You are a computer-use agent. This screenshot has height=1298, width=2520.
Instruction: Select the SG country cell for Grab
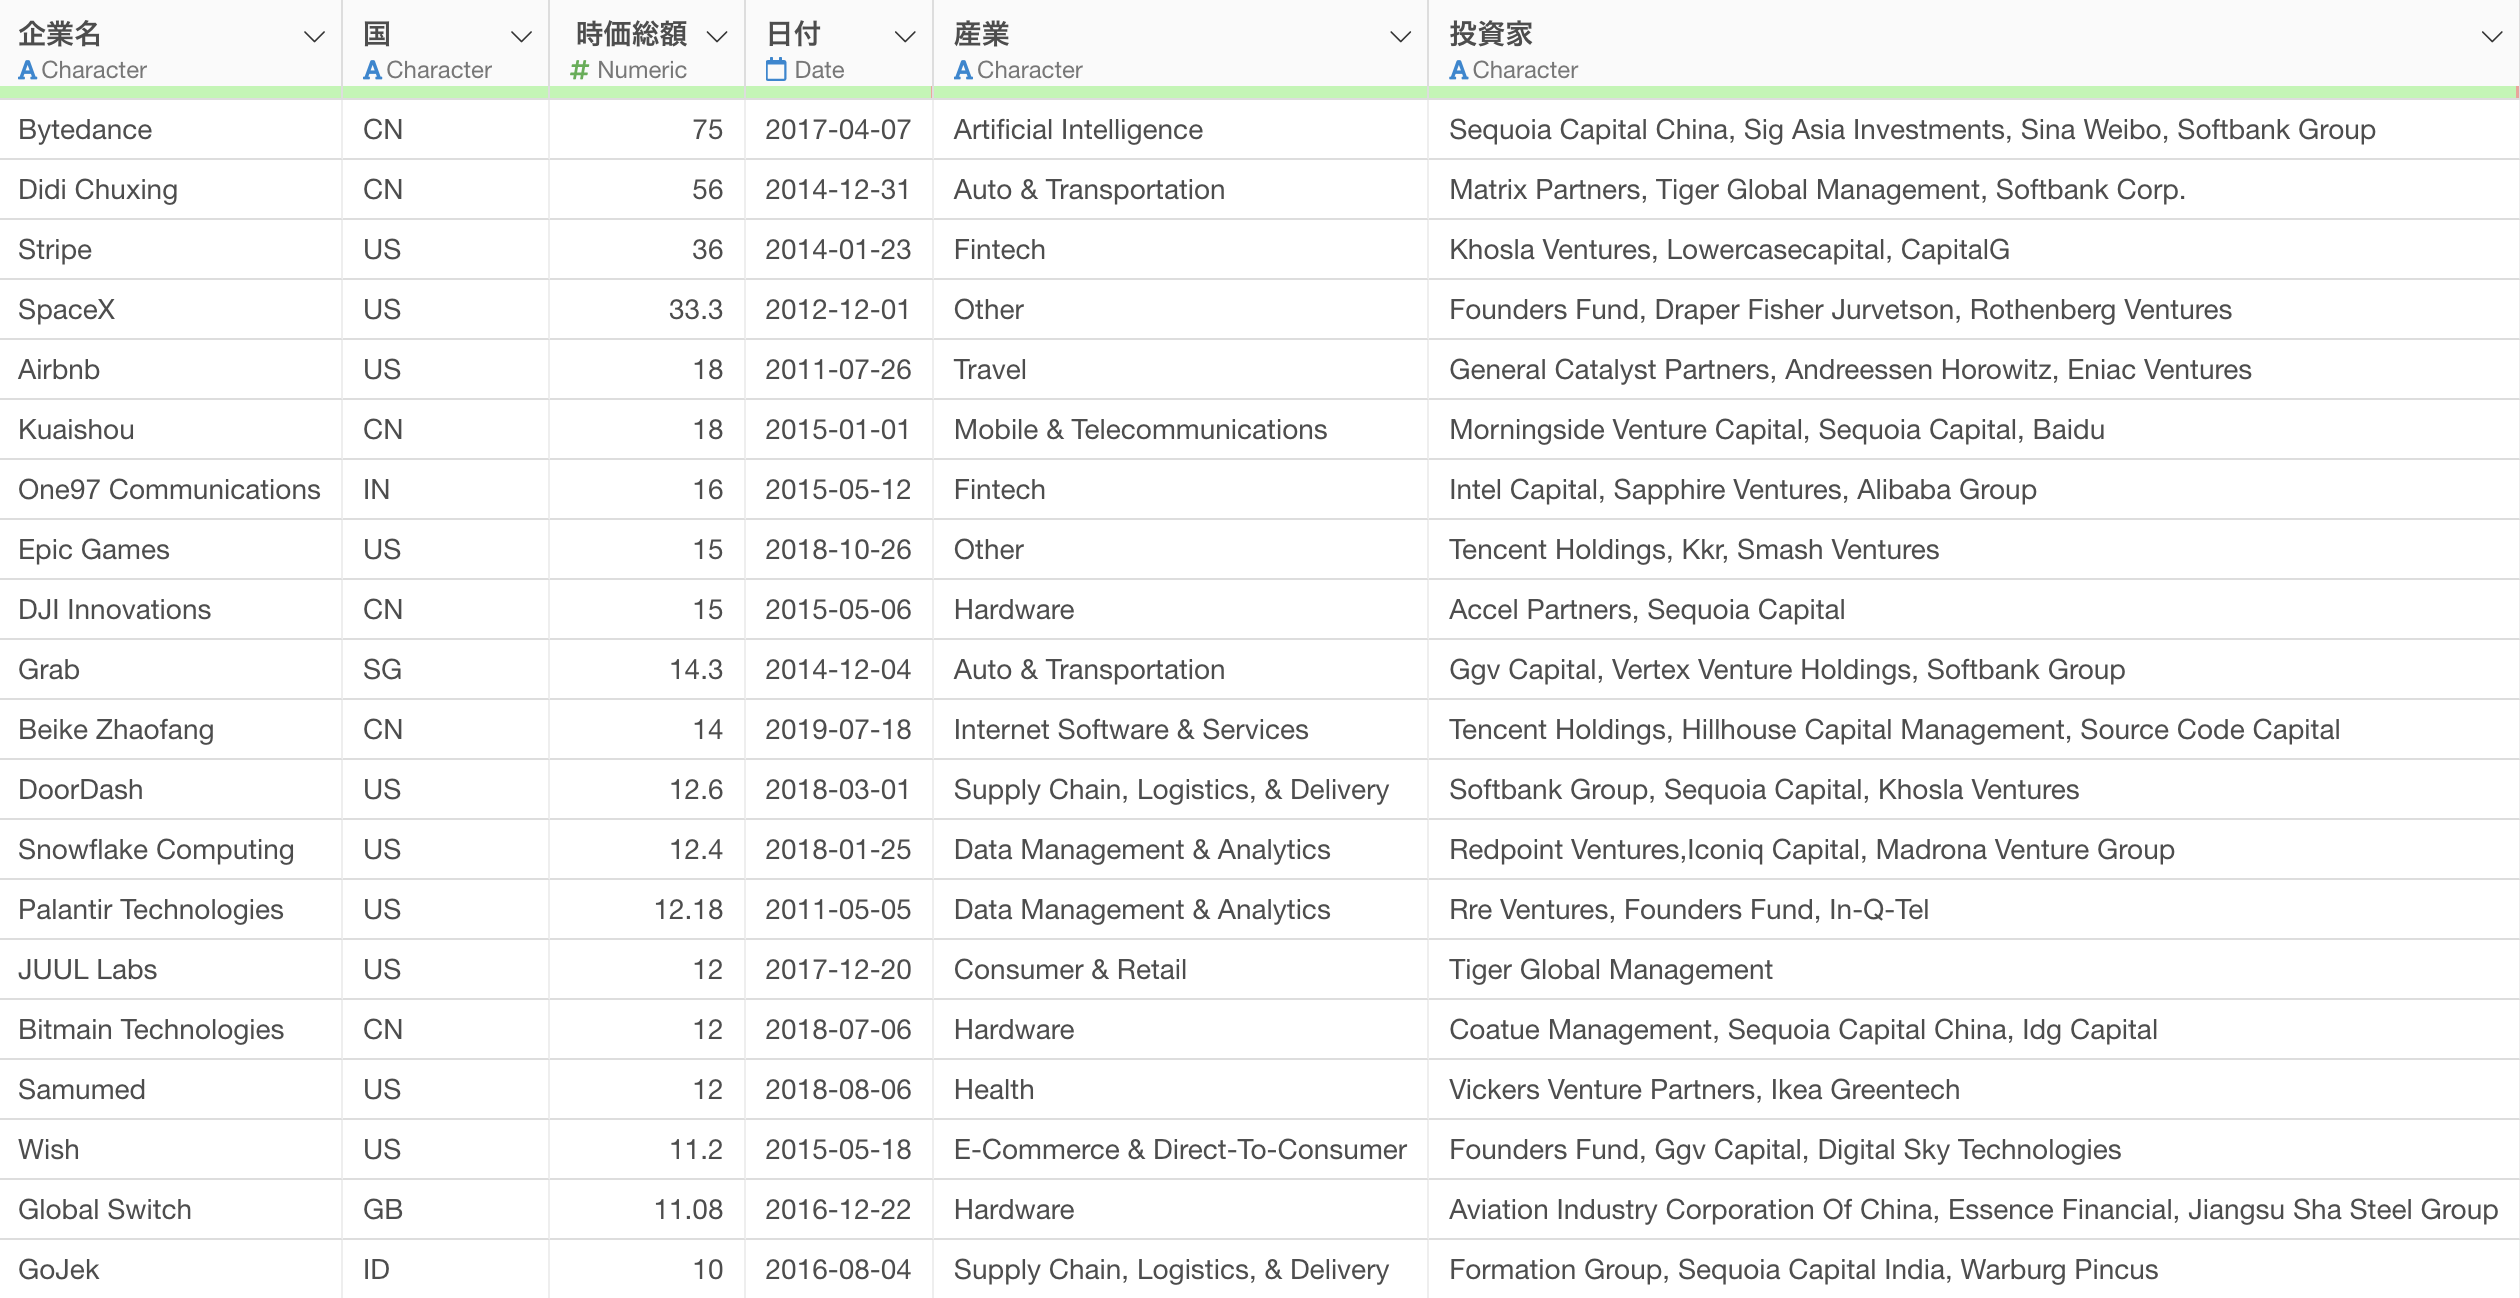[x=446, y=670]
